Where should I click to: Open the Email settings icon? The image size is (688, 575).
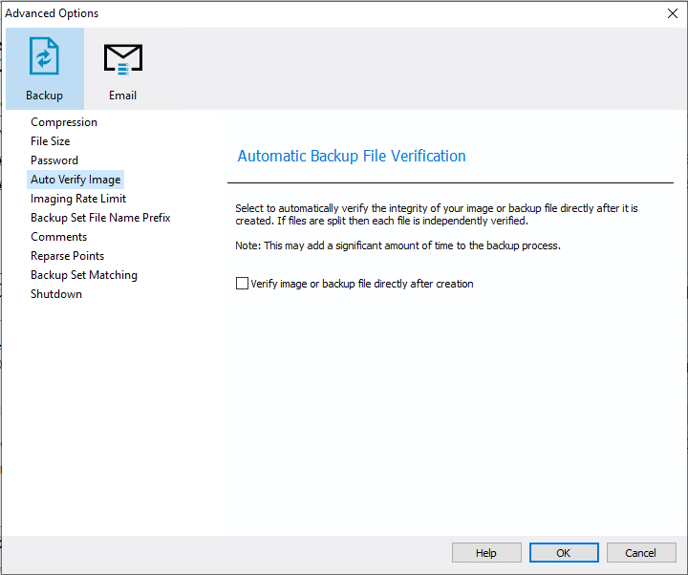(123, 68)
